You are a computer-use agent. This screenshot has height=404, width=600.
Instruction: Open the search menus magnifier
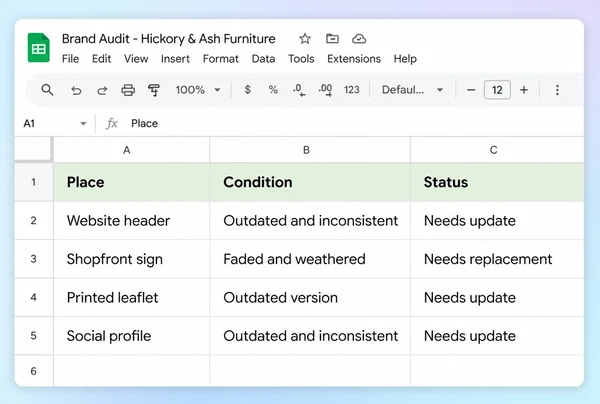[x=47, y=90]
